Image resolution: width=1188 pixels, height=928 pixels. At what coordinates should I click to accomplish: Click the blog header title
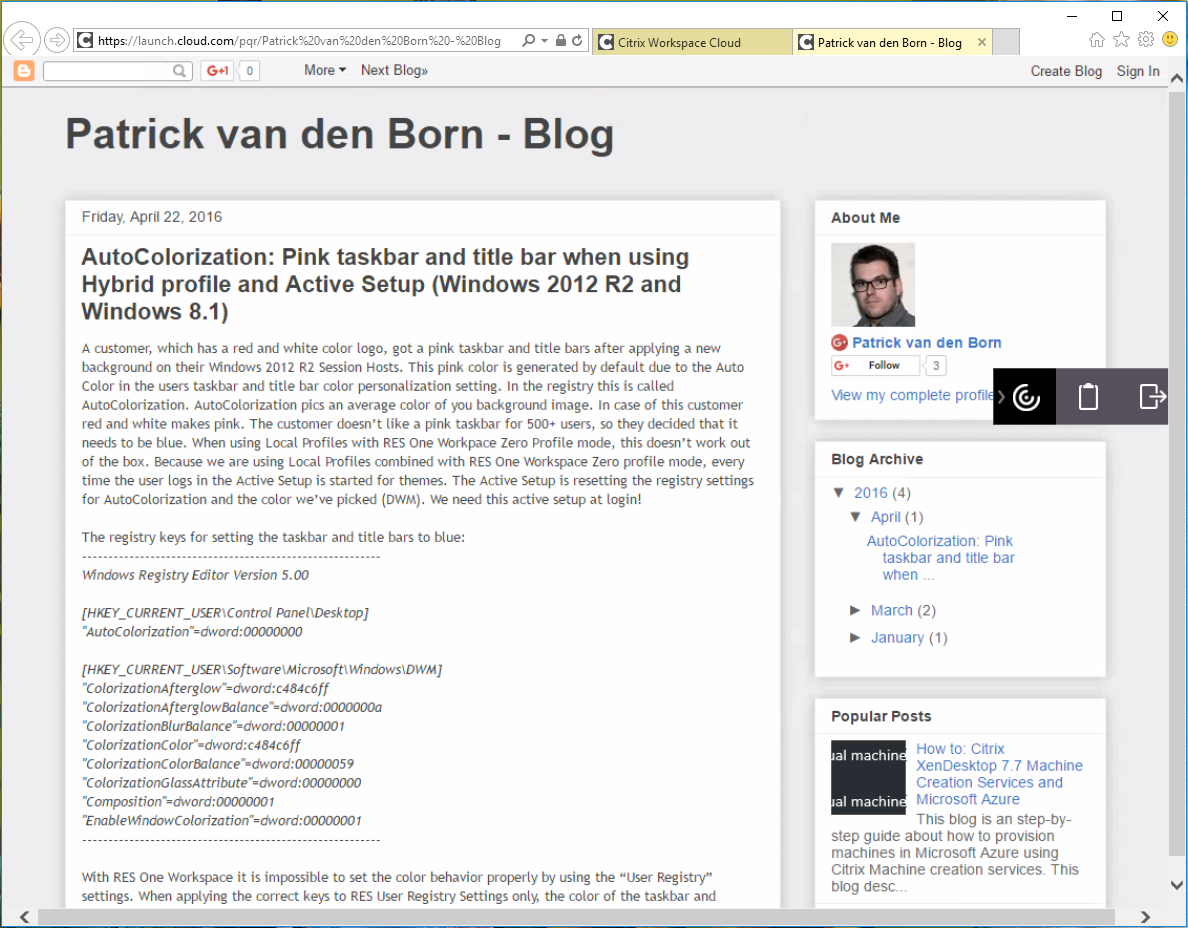pos(339,134)
